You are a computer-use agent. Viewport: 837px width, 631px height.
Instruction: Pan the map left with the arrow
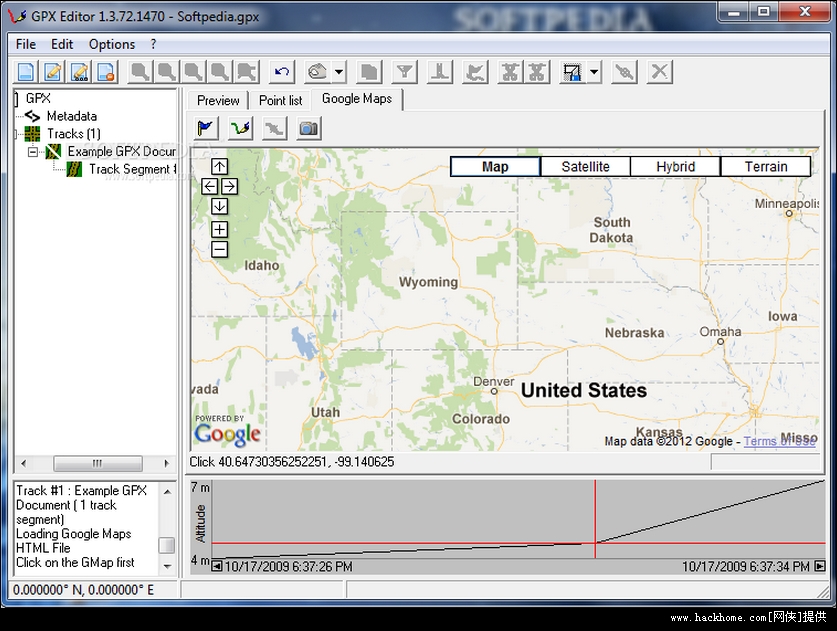[210, 186]
